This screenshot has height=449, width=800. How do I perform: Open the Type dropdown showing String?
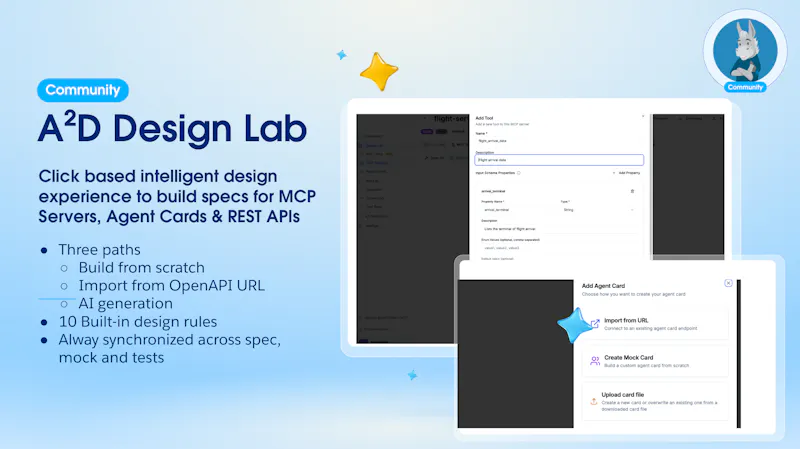pyautogui.click(x=598, y=210)
